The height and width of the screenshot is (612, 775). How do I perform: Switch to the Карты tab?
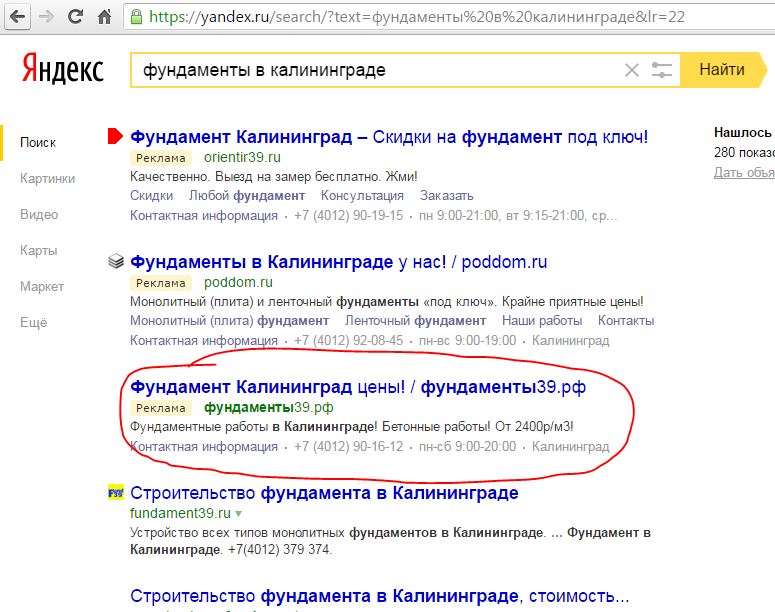tap(39, 251)
